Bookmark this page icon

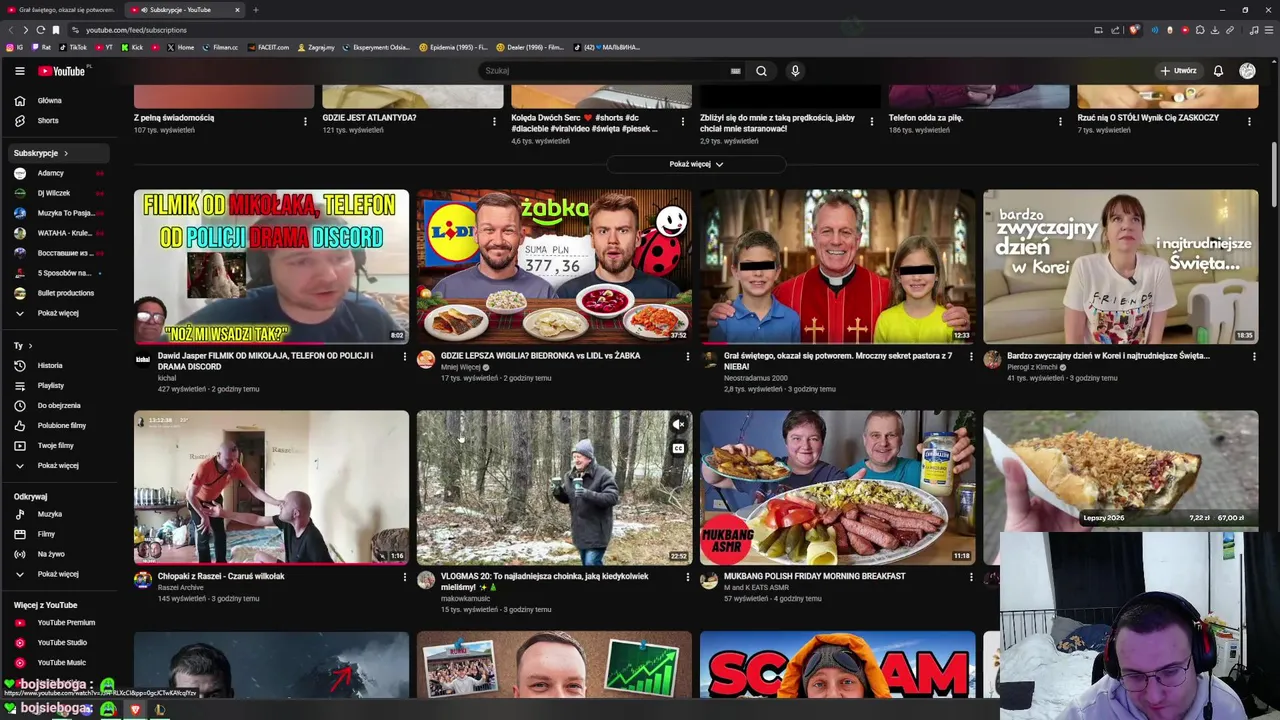coord(56,30)
